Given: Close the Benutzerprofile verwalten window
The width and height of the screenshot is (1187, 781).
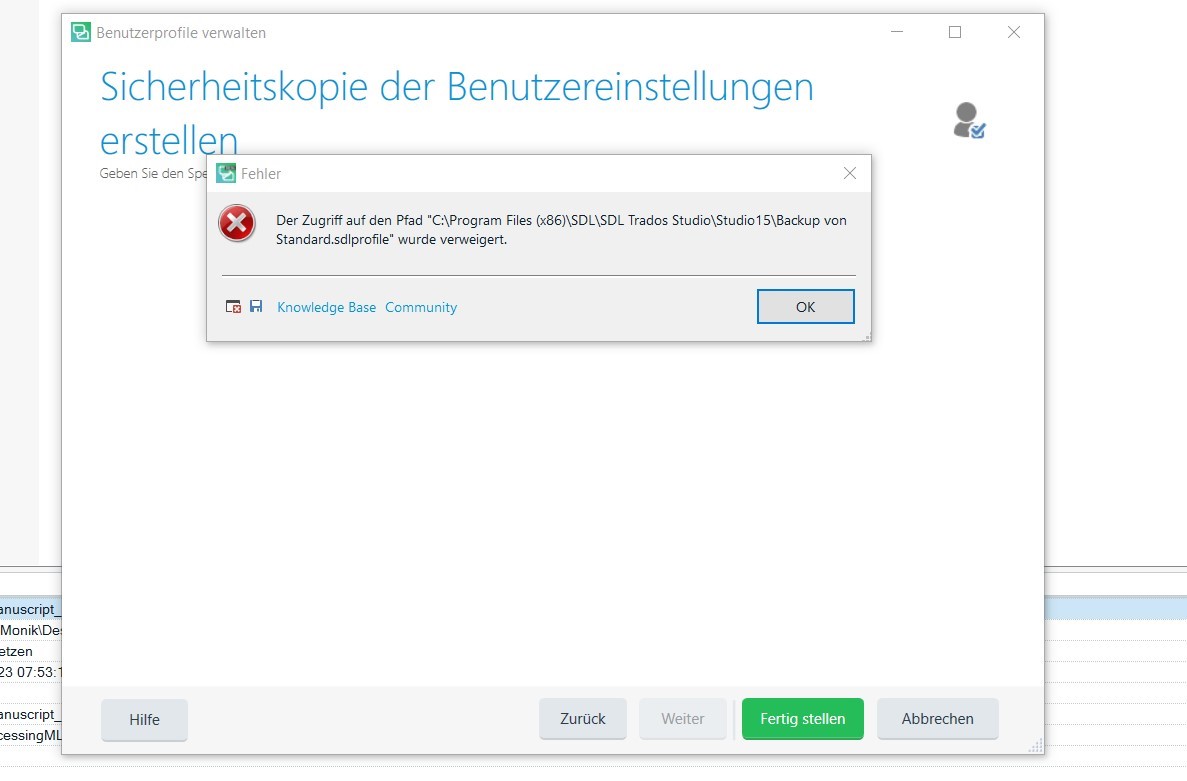Looking at the screenshot, I should point(1014,32).
